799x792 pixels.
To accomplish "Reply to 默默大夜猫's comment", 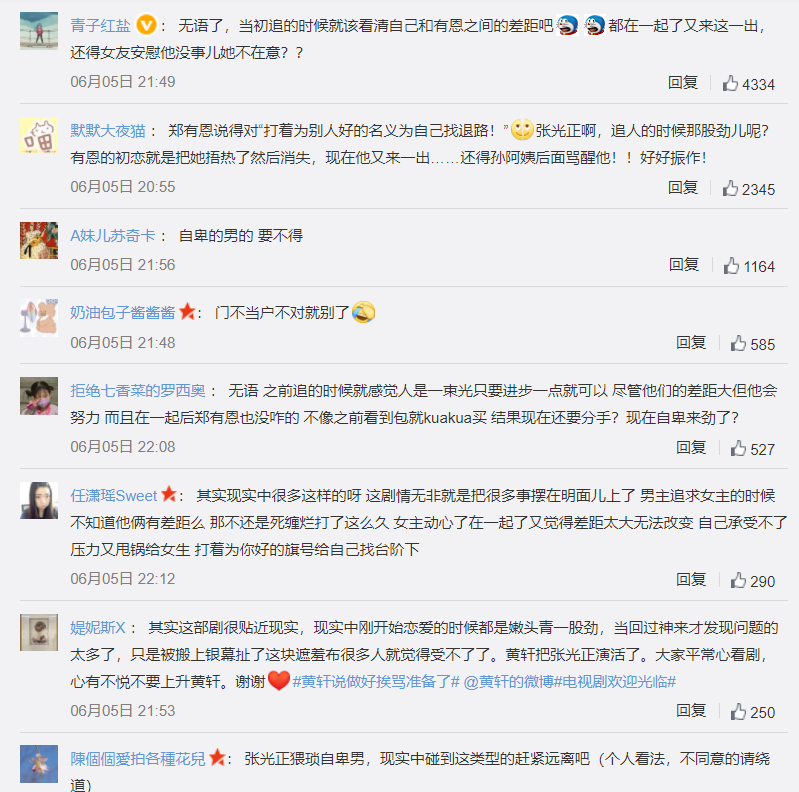I will pos(683,188).
